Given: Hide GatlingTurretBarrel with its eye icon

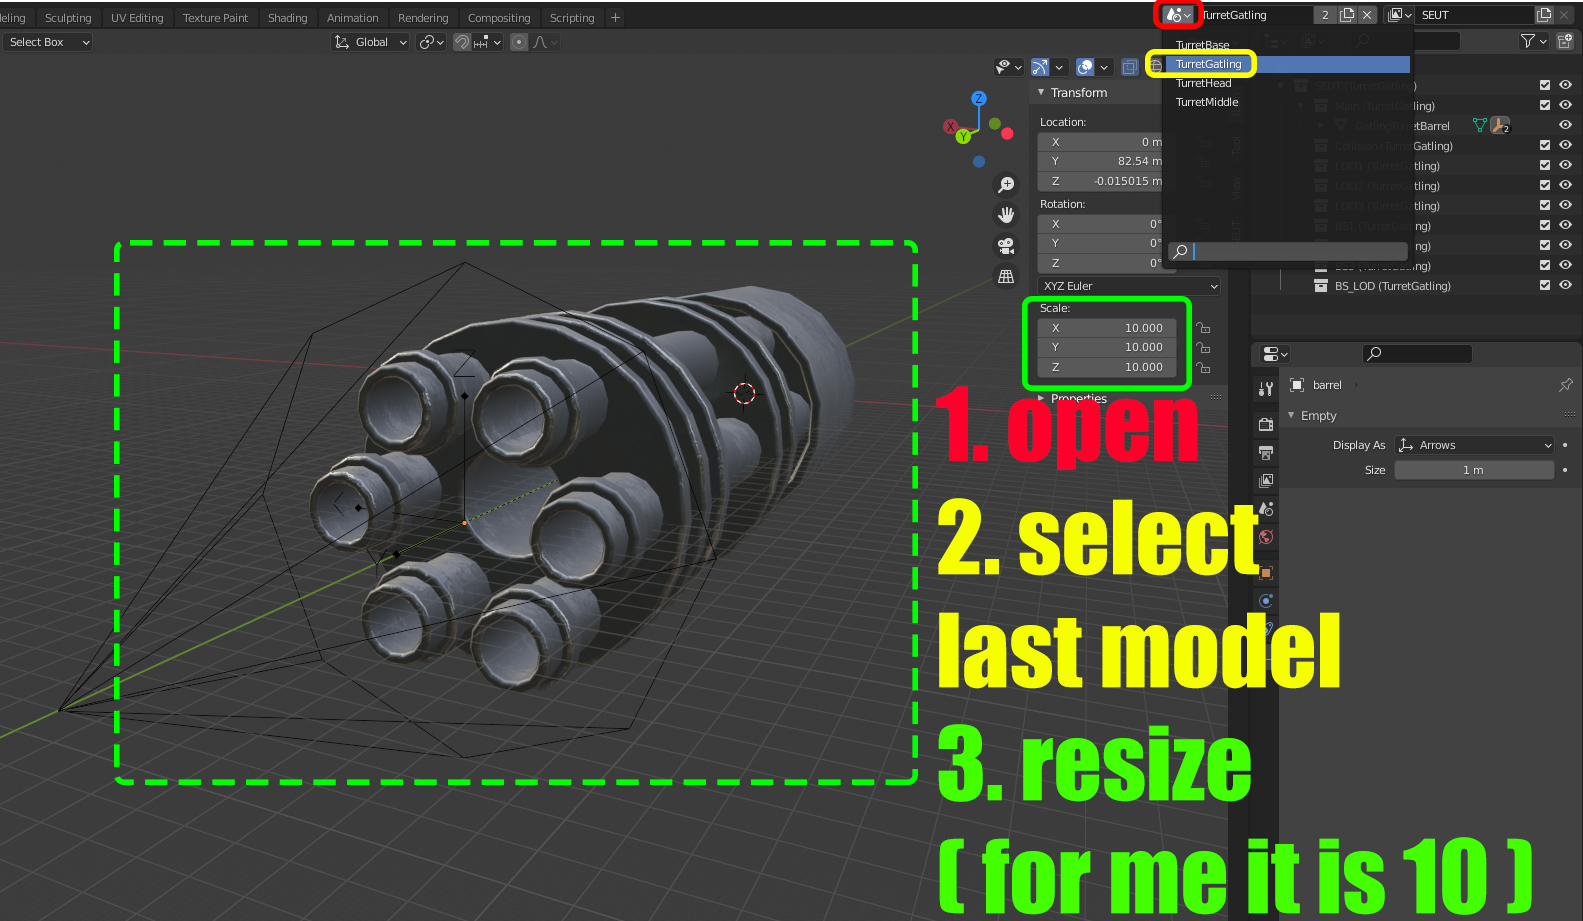Looking at the screenshot, I should pos(1565,125).
